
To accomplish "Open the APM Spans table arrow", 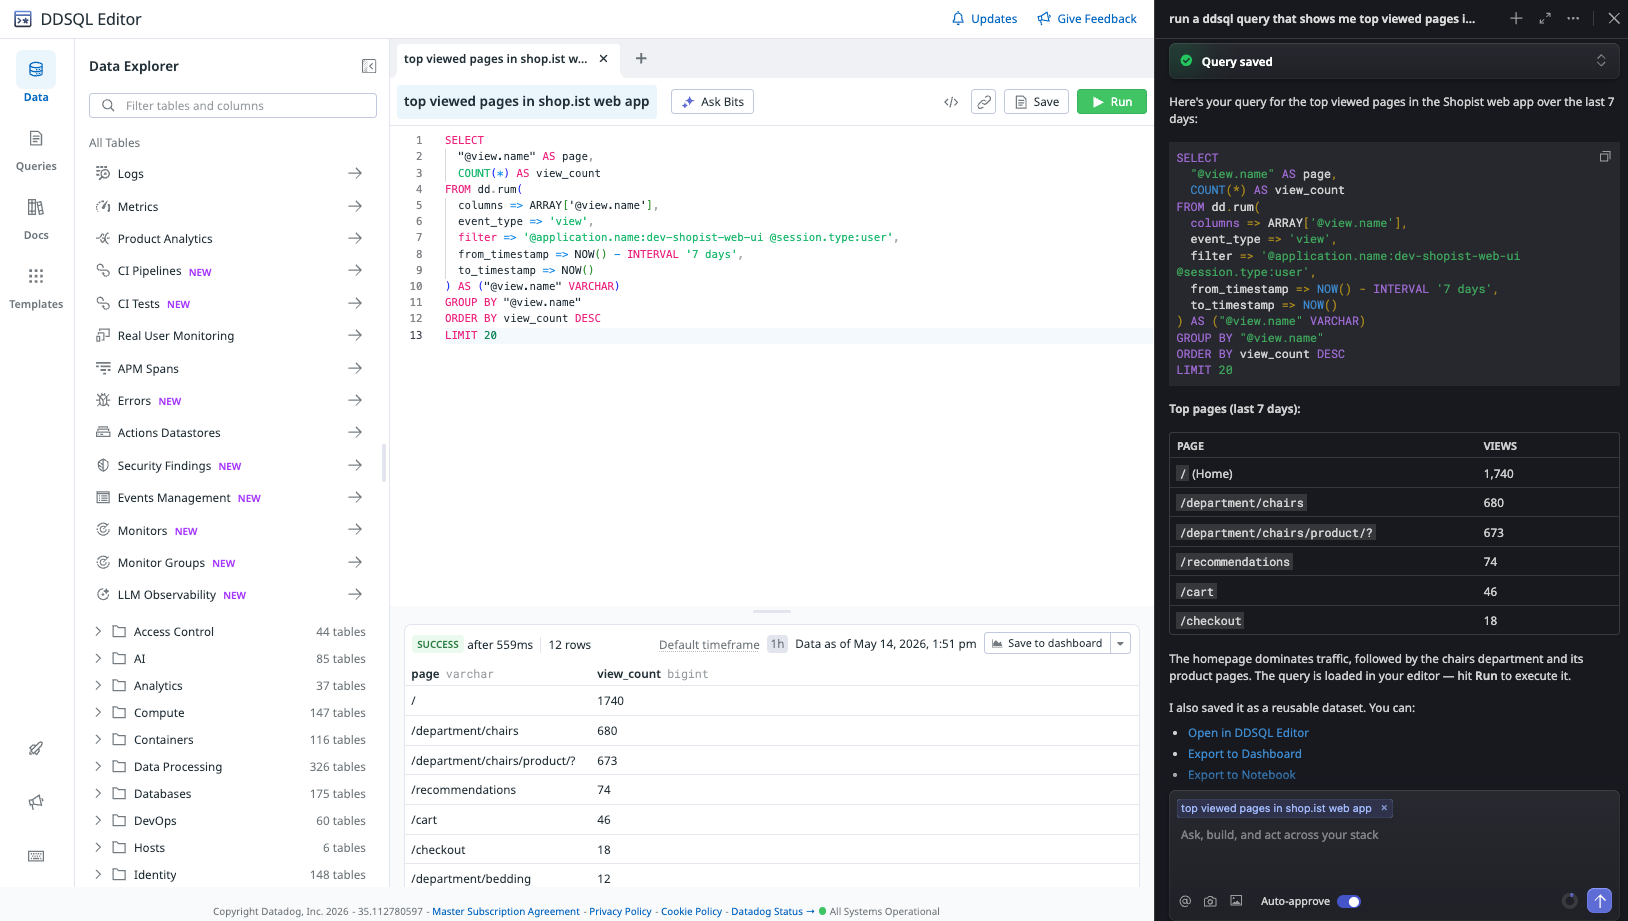I will (355, 368).
